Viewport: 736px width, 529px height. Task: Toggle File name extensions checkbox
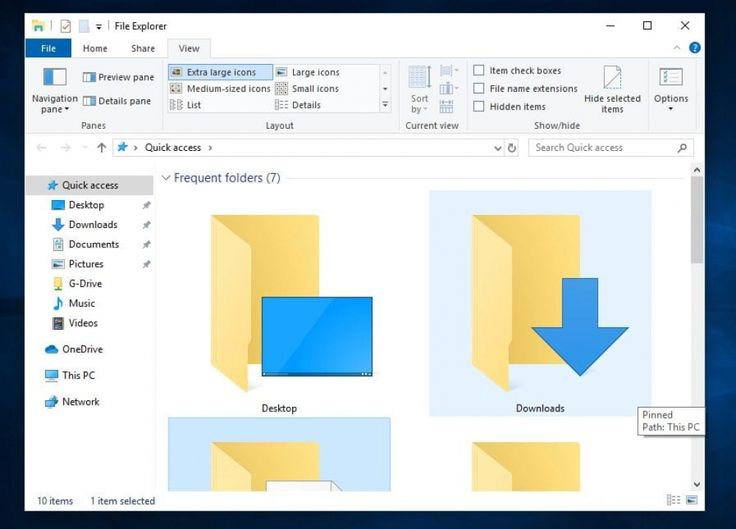479,89
